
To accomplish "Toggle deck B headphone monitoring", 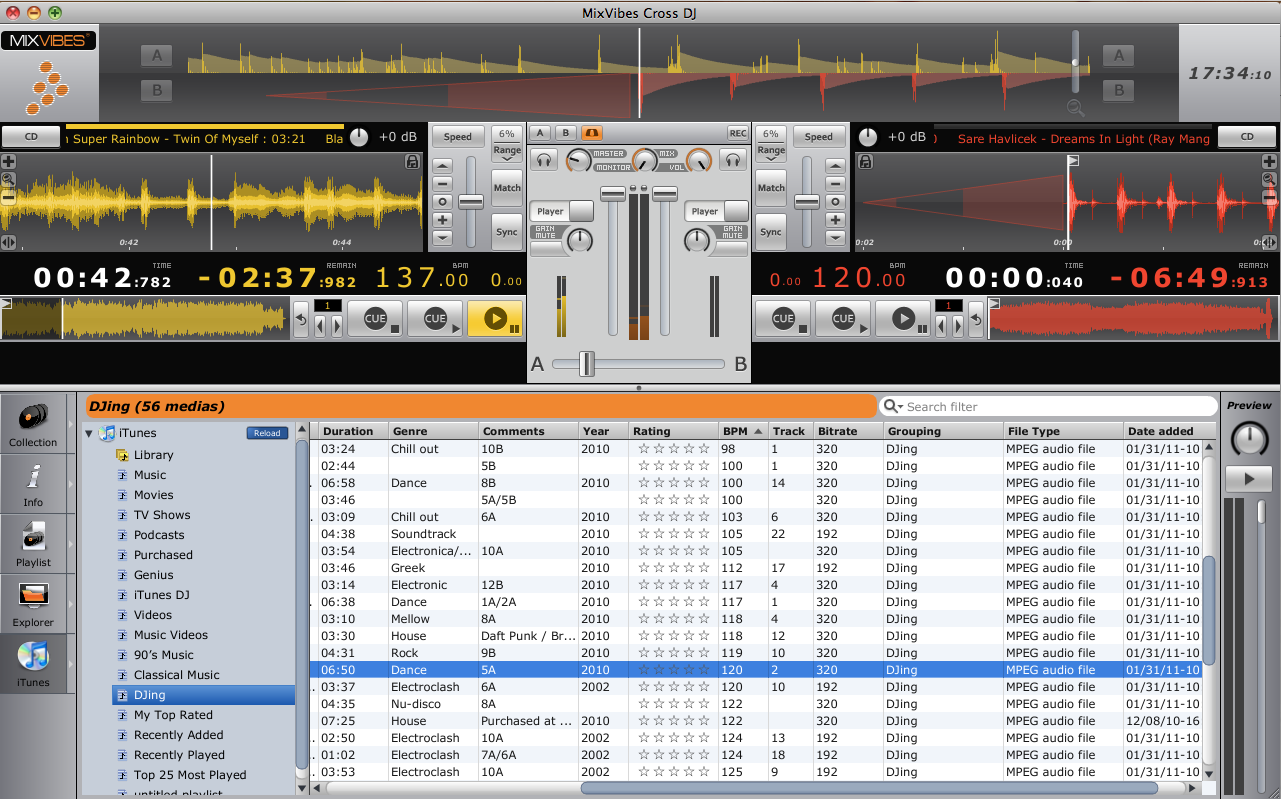I will click(x=733, y=159).
